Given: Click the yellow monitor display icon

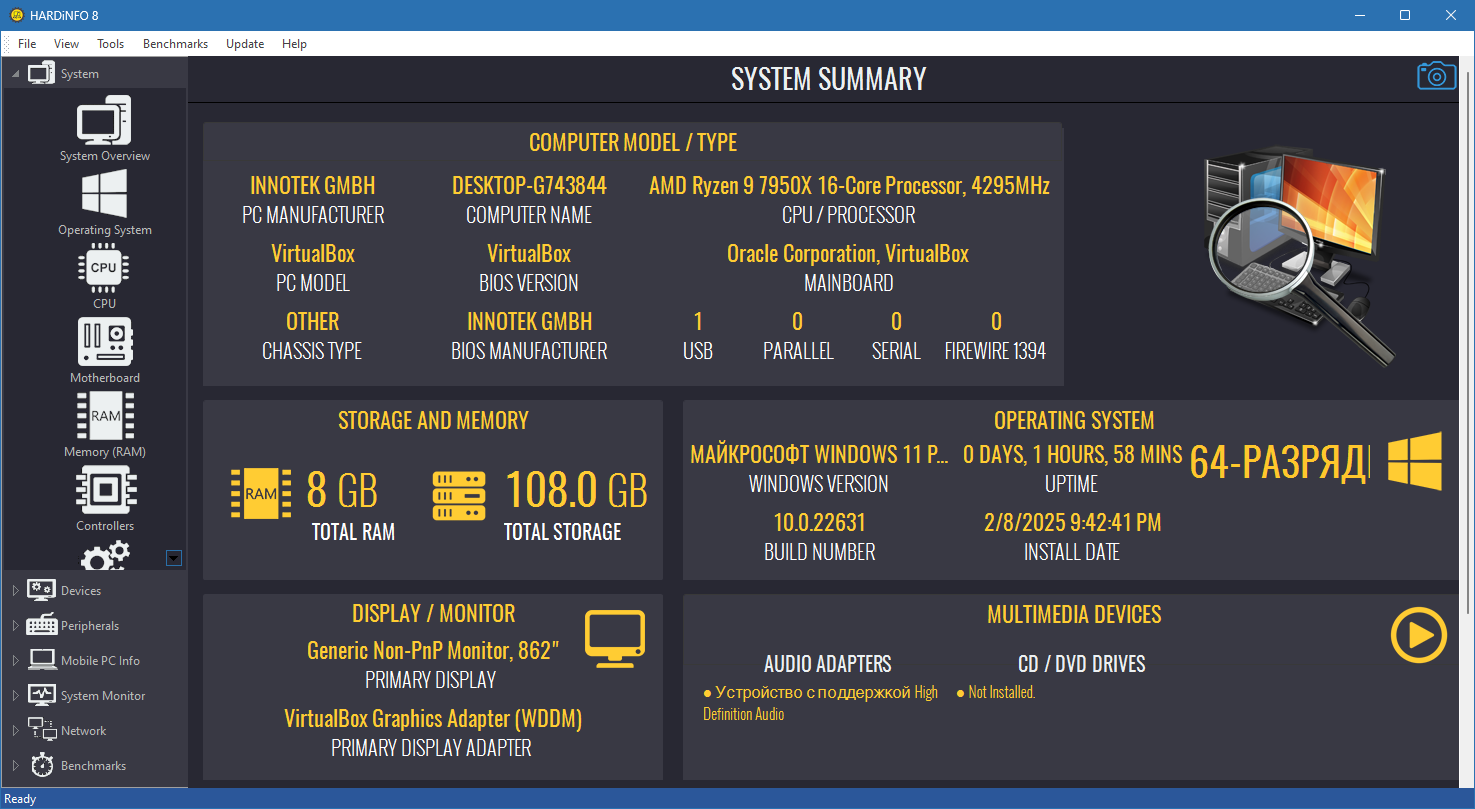Looking at the screenshot, I should point(615,639).
